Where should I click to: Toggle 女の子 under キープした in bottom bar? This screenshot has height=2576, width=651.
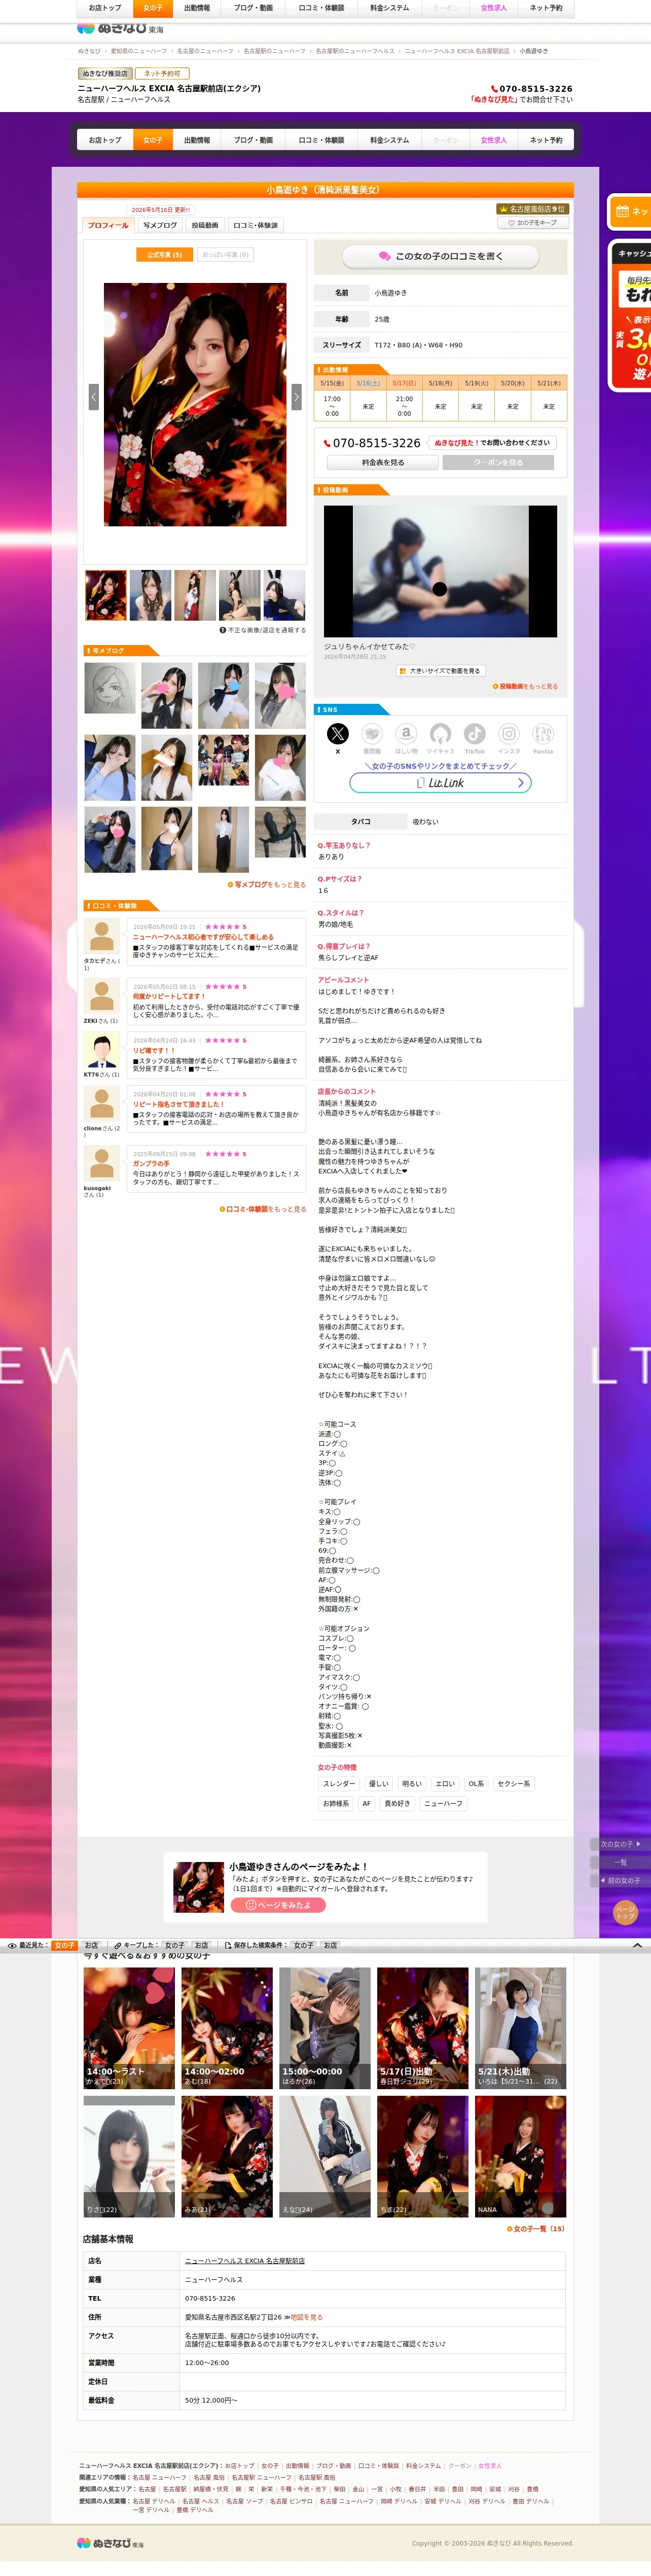click(175, 1946)
